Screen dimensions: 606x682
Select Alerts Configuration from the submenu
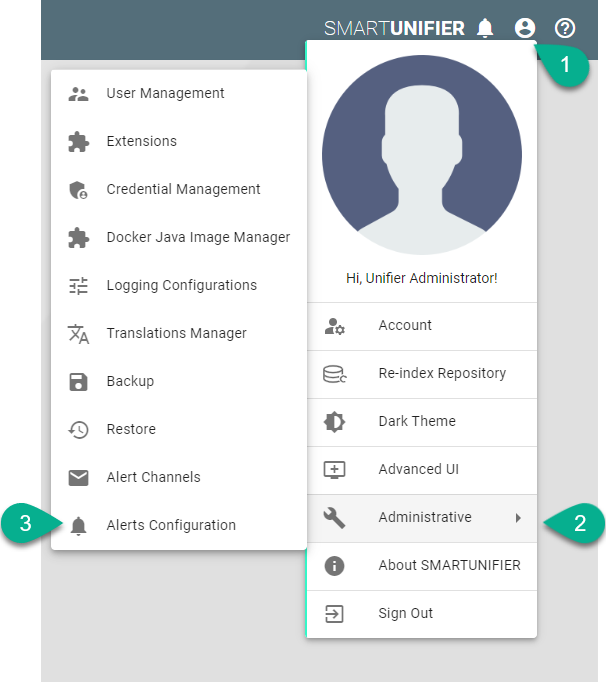tap(171, 525)
